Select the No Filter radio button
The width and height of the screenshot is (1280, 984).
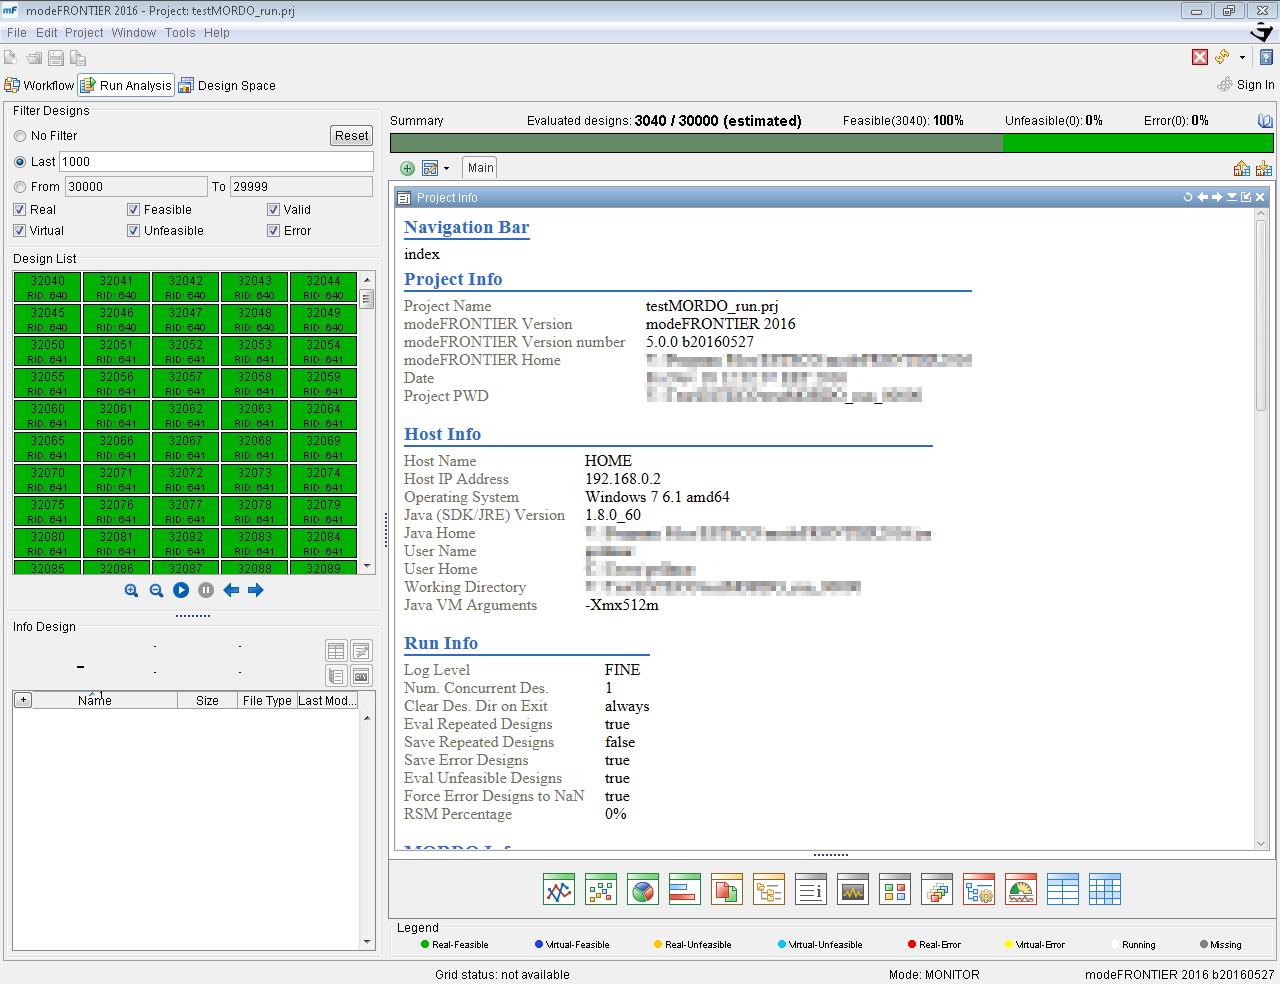[20, 136]
